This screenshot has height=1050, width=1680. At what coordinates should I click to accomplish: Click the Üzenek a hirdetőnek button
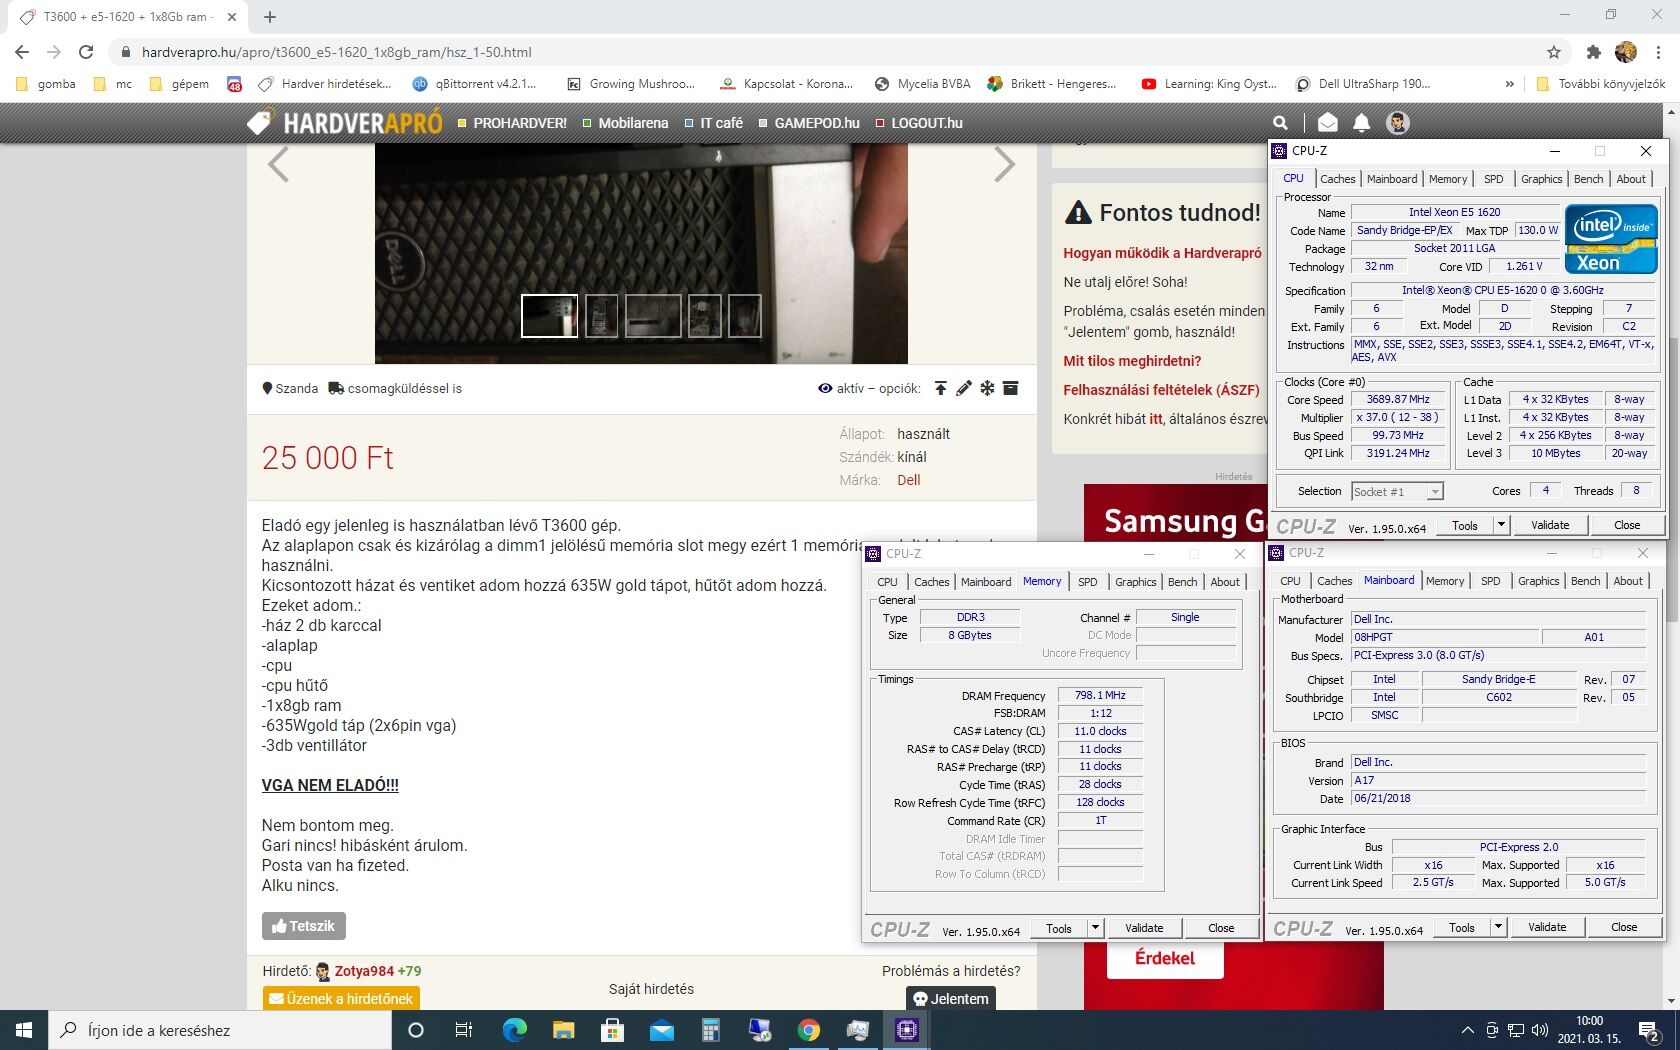click(341, 998)
